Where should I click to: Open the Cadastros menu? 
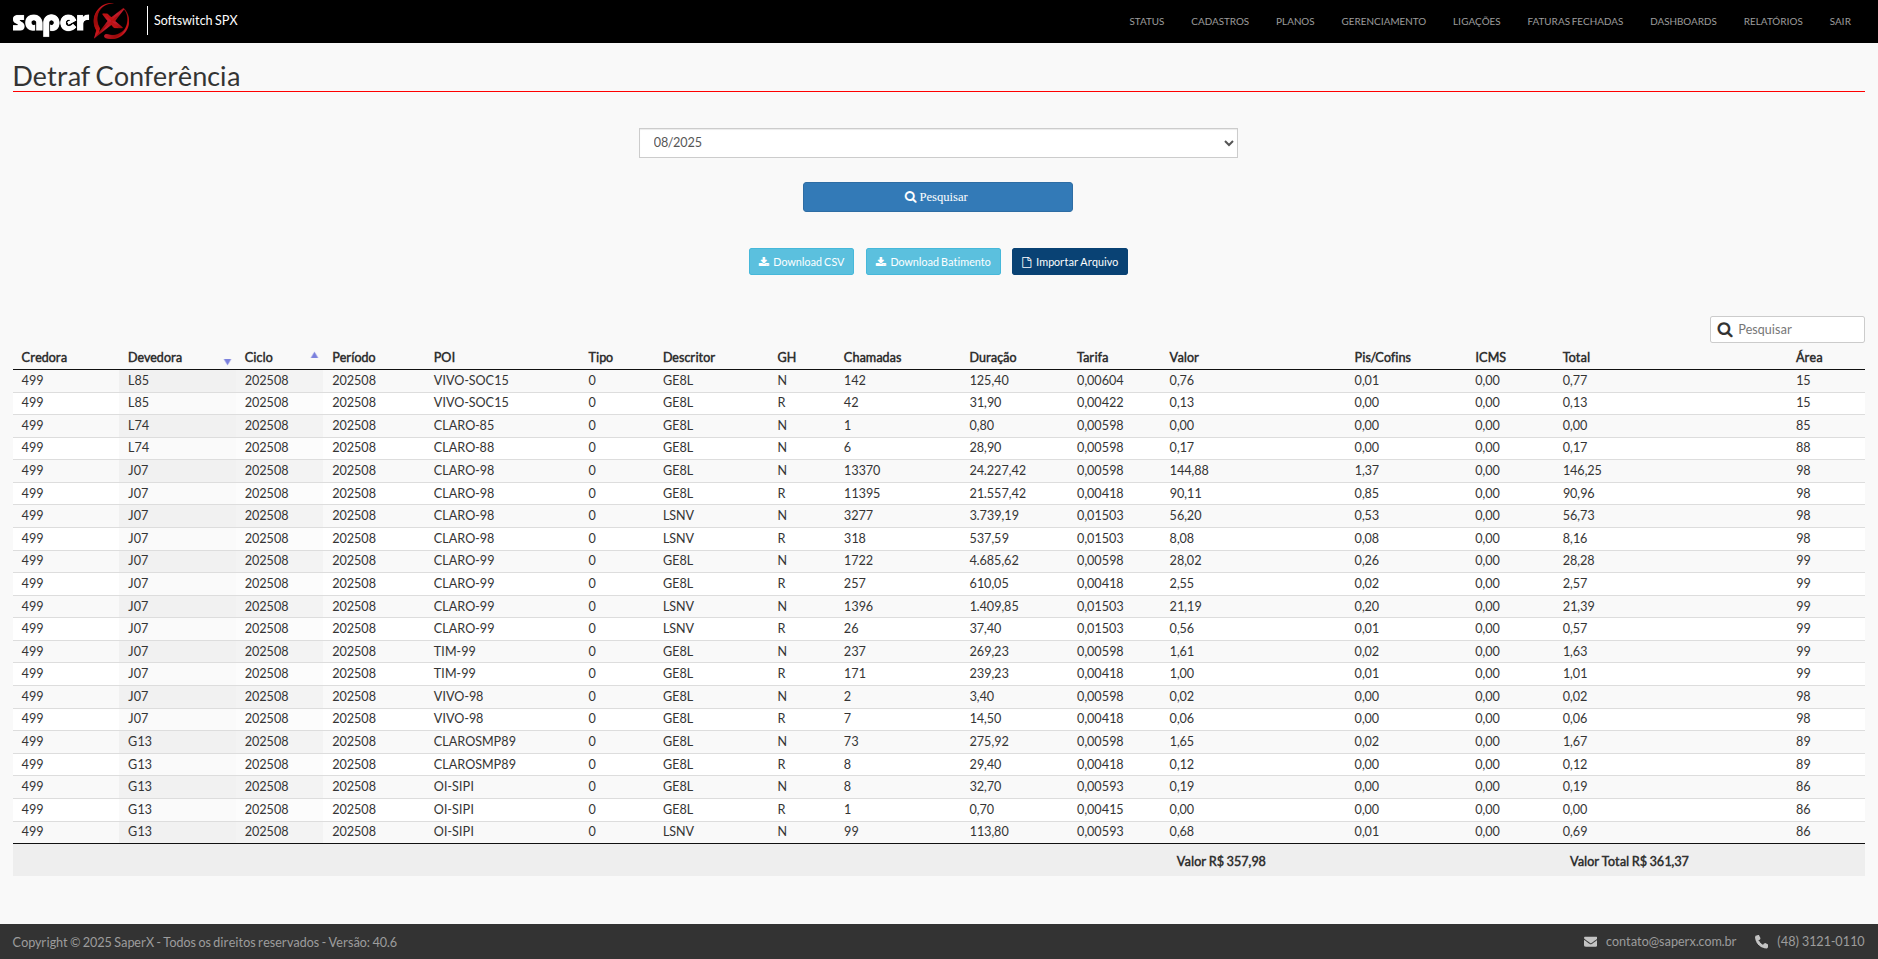[1219, 21]
